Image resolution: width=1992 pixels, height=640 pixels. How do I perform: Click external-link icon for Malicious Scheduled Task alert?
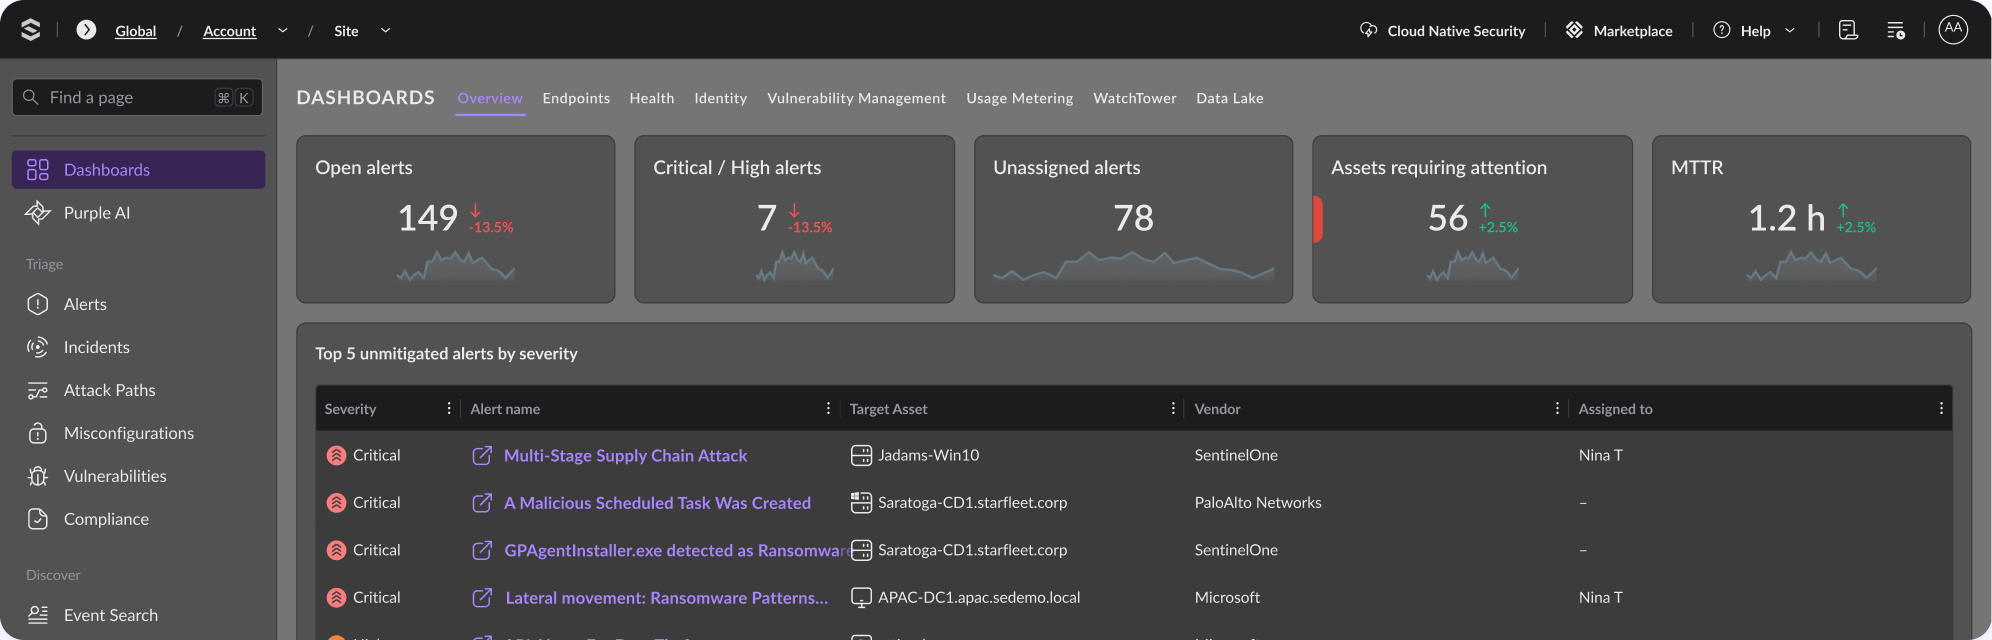(x=482, y=503)
